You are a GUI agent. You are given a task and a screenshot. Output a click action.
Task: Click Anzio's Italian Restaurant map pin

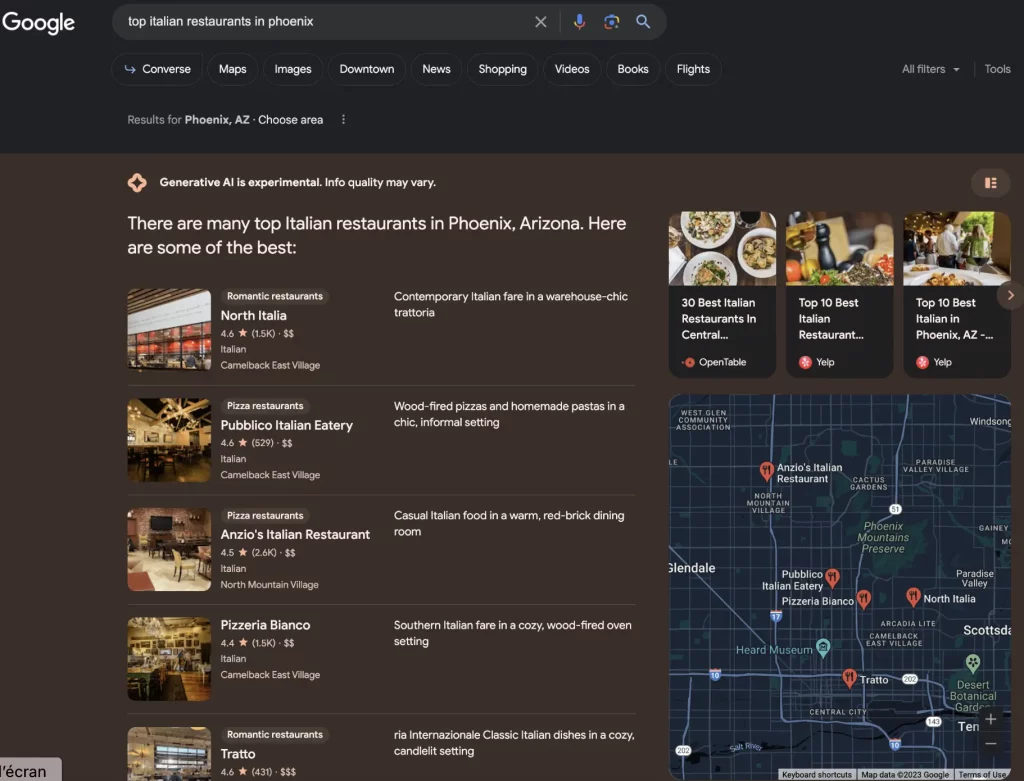767,470
